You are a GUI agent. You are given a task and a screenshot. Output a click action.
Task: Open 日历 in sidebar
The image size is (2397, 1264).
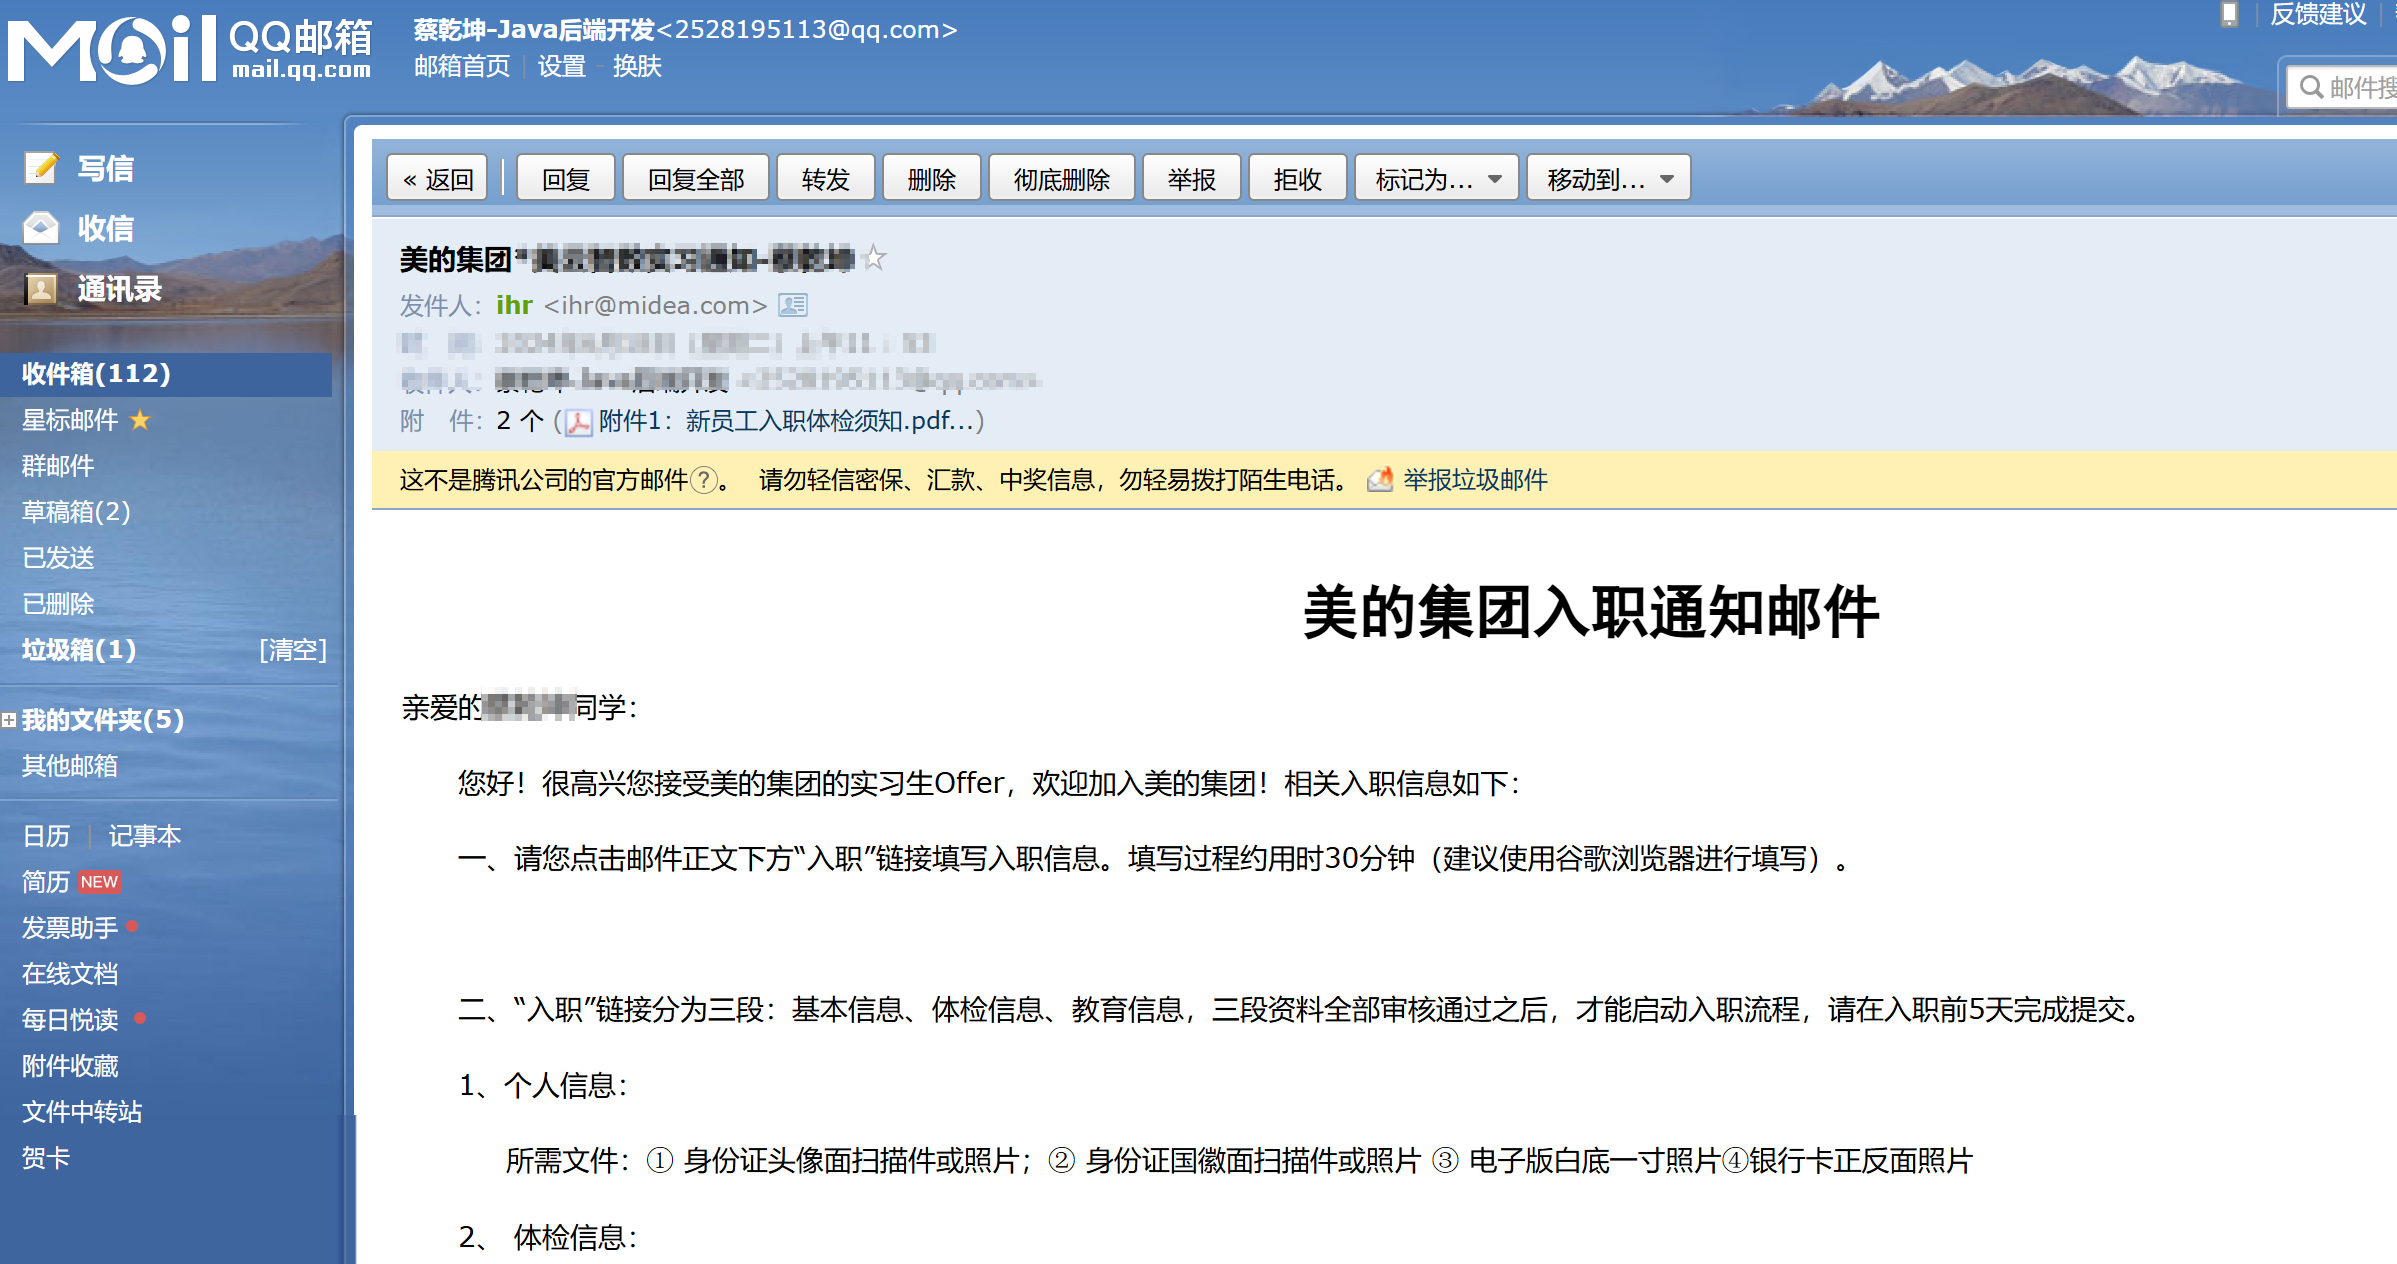point(46,836)
